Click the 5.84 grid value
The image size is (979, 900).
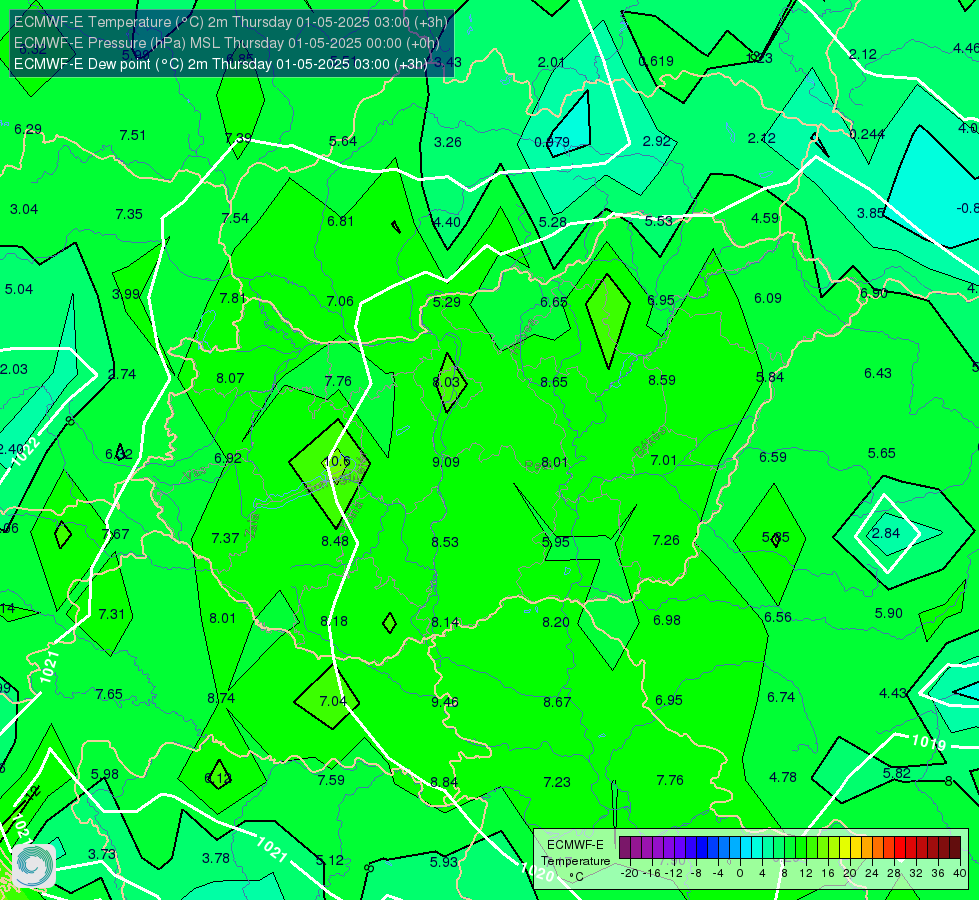pyautogui.click(x=770, y=377)
